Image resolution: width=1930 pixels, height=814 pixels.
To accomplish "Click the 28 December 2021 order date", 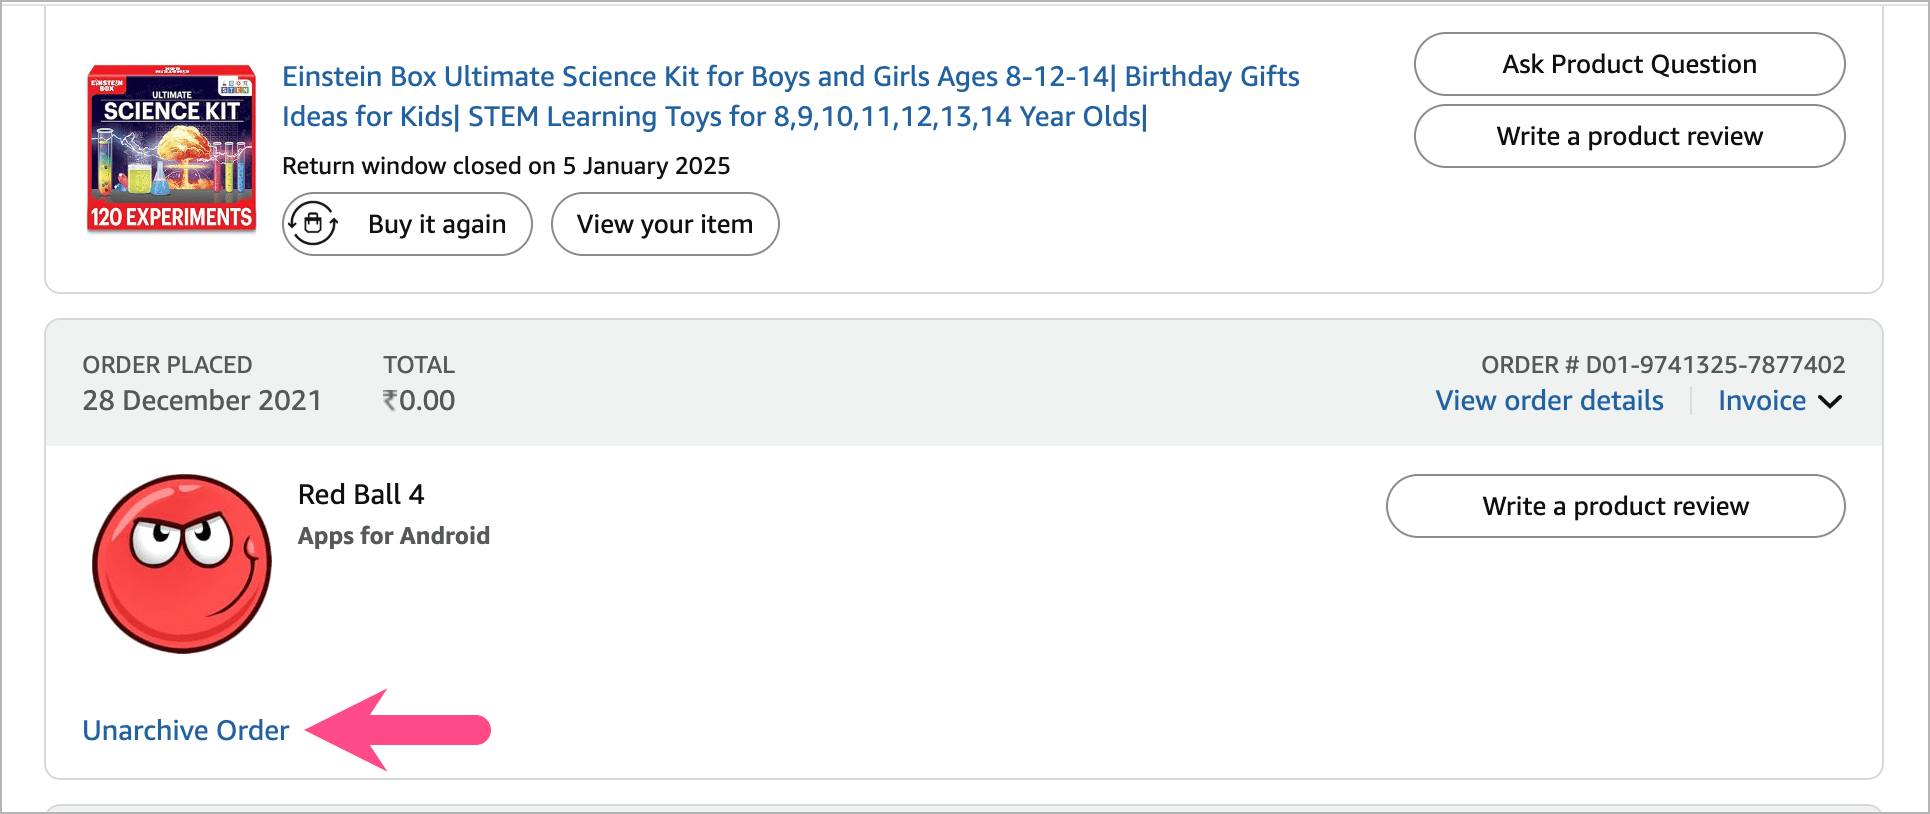I will pyautogui.click(x=202, y=401).
